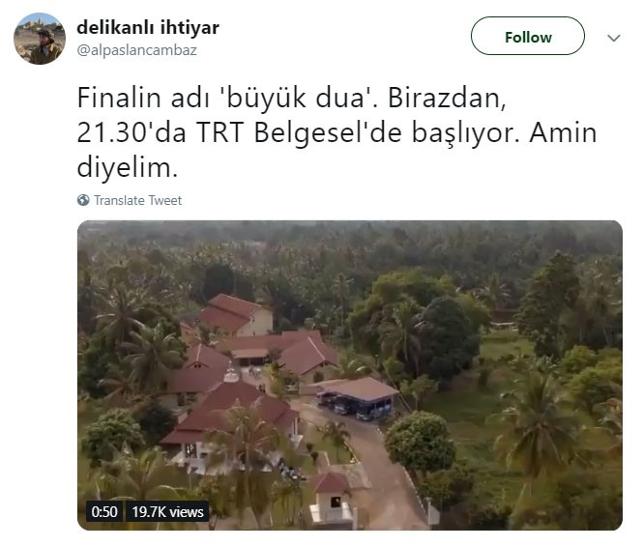Image resolution: width=643 pixels, height=546 pixels.
Task: Click the time '21.30'da' in the tweet
Action: pyautogui.click(x=132, y=133)
